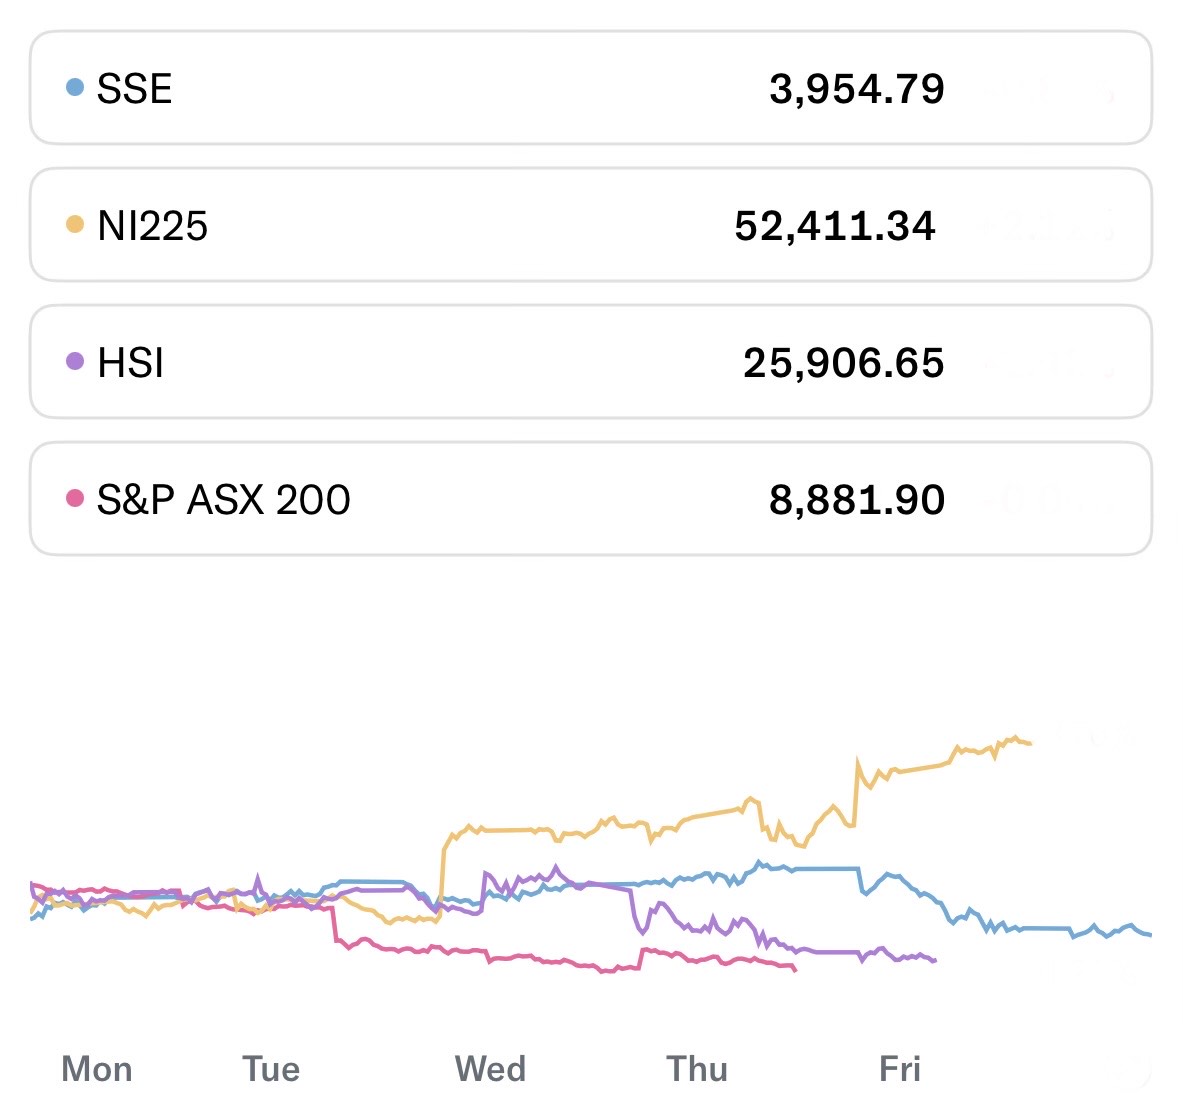Click the HSI value 25,906.65

pos(843,363)
